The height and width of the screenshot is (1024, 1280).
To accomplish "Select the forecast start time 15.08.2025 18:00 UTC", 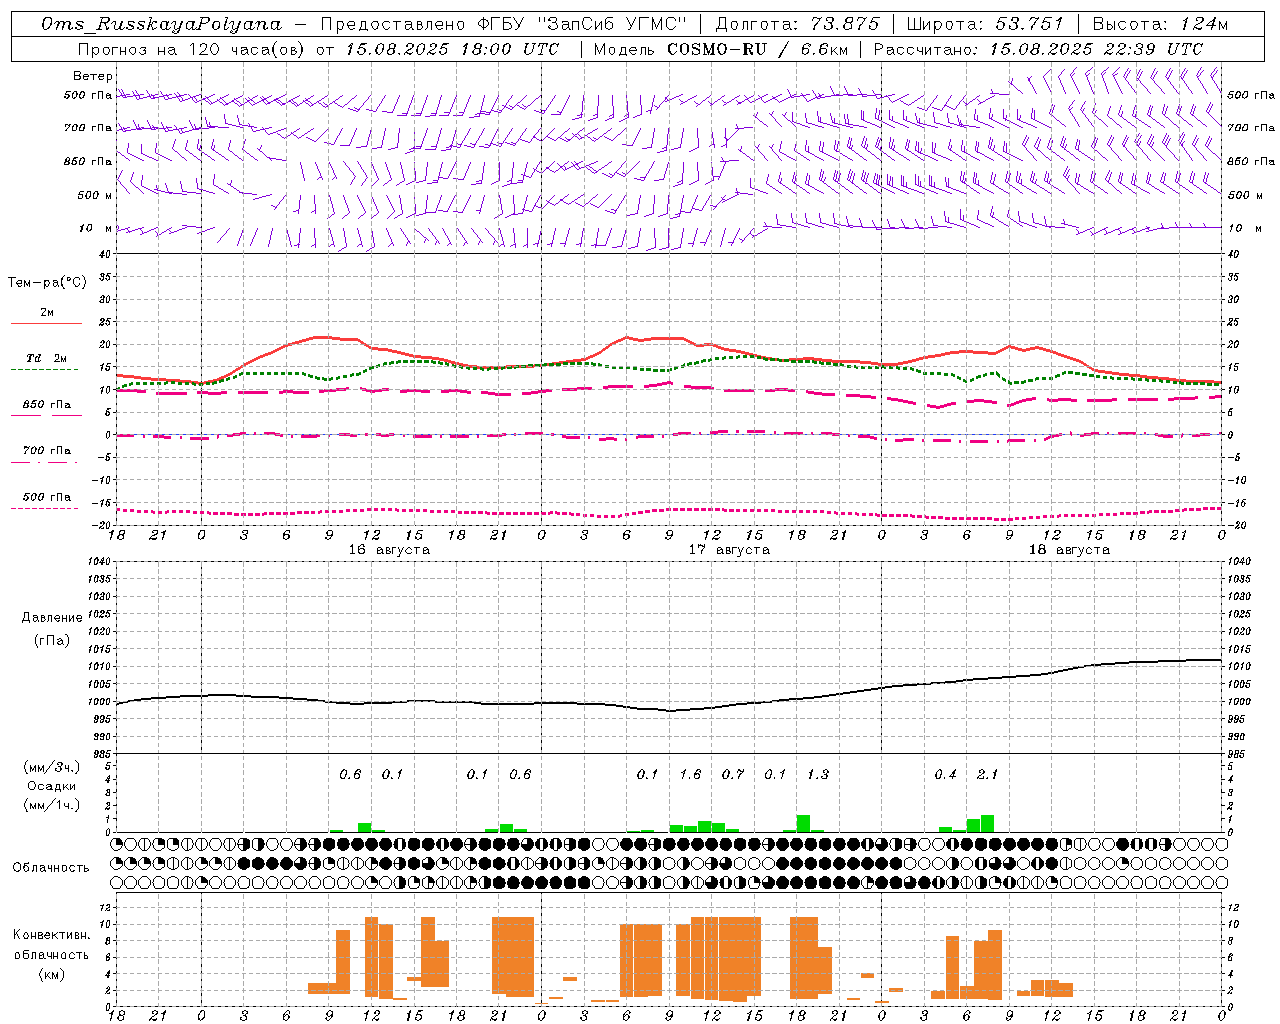I will coord(452,49).
